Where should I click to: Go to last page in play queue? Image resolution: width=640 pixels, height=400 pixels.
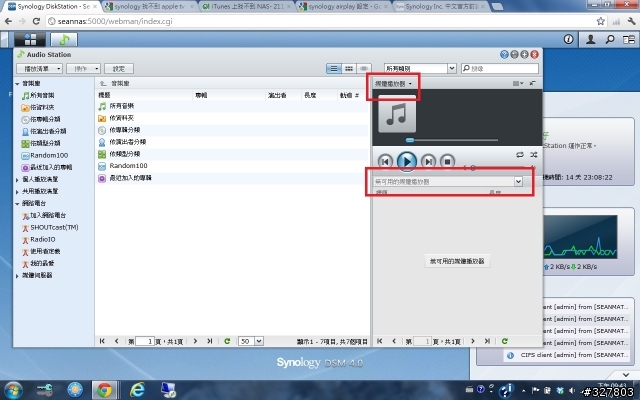click(x=487, y=341)
